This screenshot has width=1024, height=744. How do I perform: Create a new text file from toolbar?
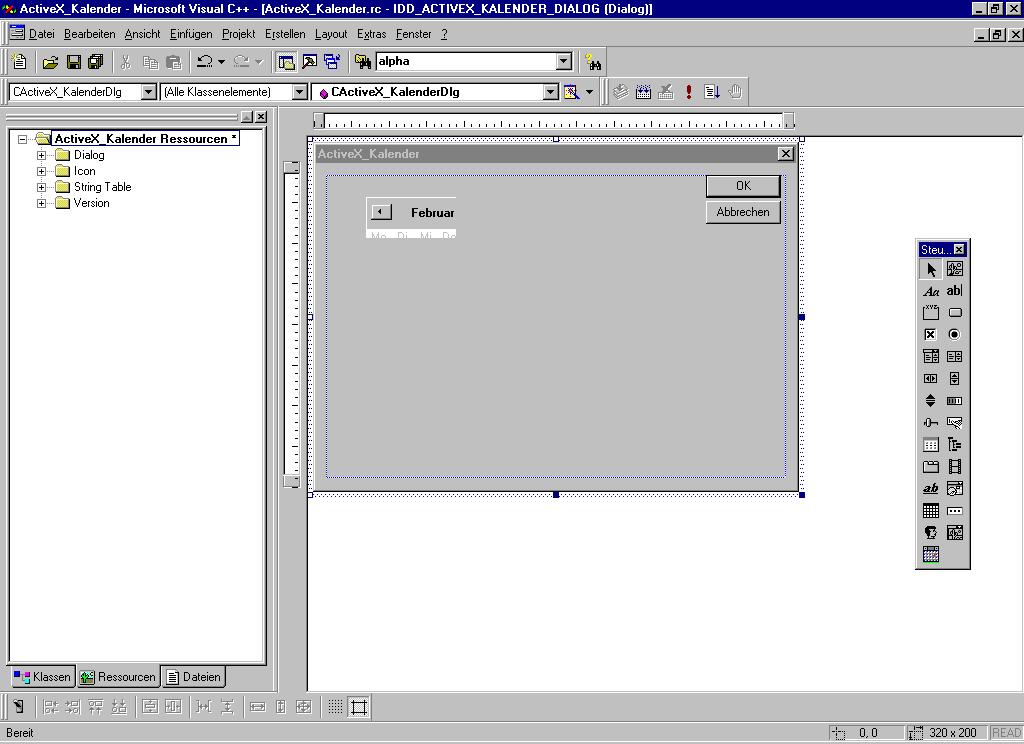click(19, 62)
